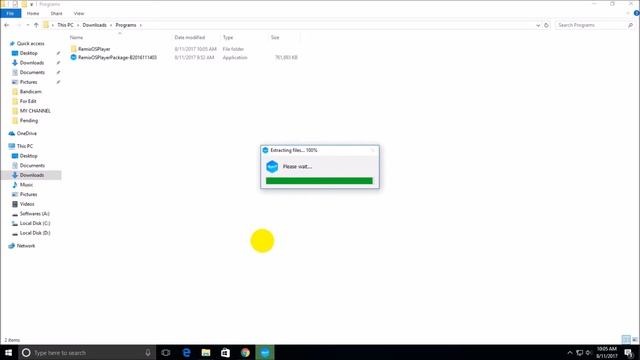This screenshot has width=640, height=360.
Task: Click Remix OS Player taskbar icon
Action: click(x=265, y=353)
